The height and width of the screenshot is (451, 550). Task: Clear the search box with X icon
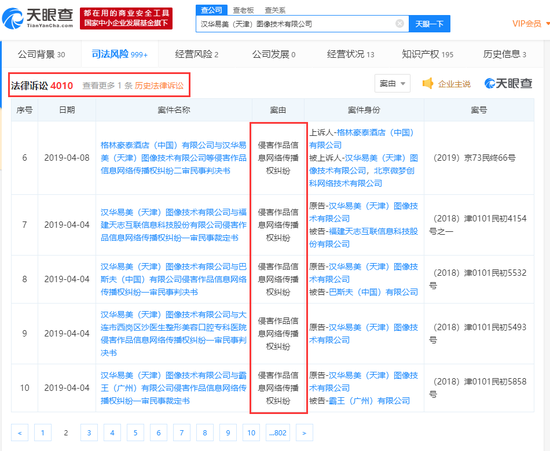[400, 23]
